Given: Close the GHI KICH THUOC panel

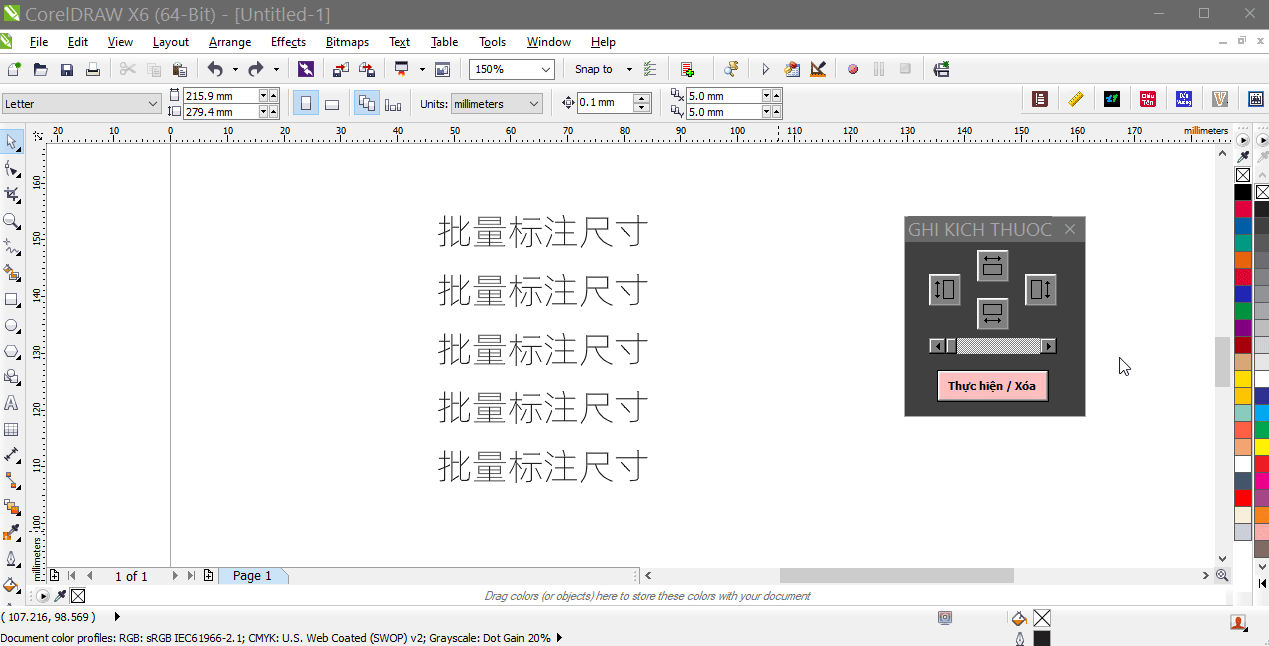Looking at the screenshot, I should pyautogui.click(x=1070, y=230).
